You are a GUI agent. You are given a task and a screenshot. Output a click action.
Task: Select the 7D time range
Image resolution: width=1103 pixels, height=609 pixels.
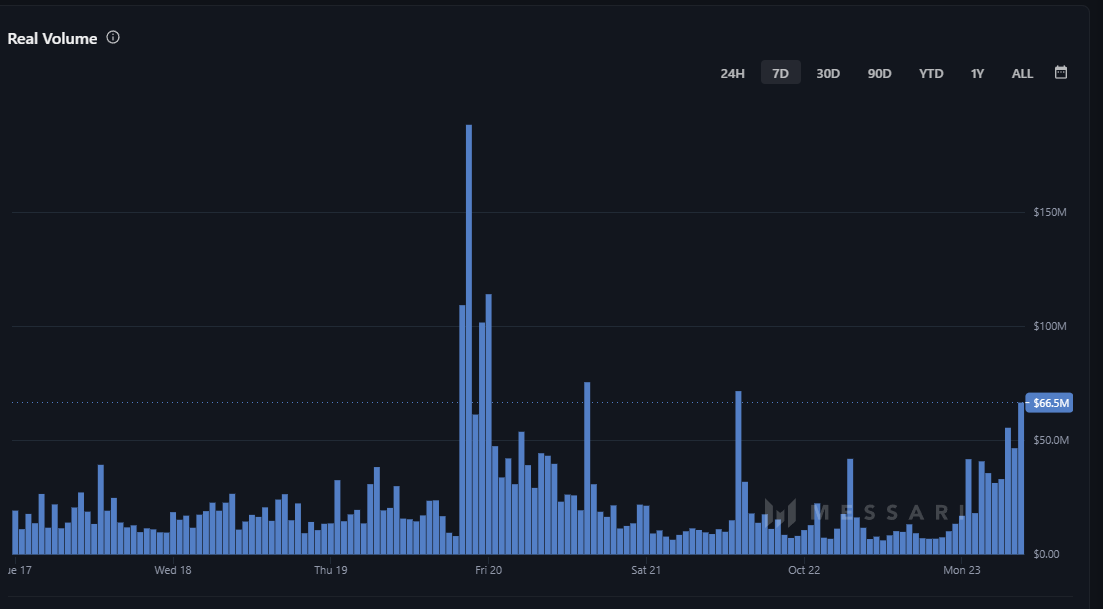coord(780,73)
